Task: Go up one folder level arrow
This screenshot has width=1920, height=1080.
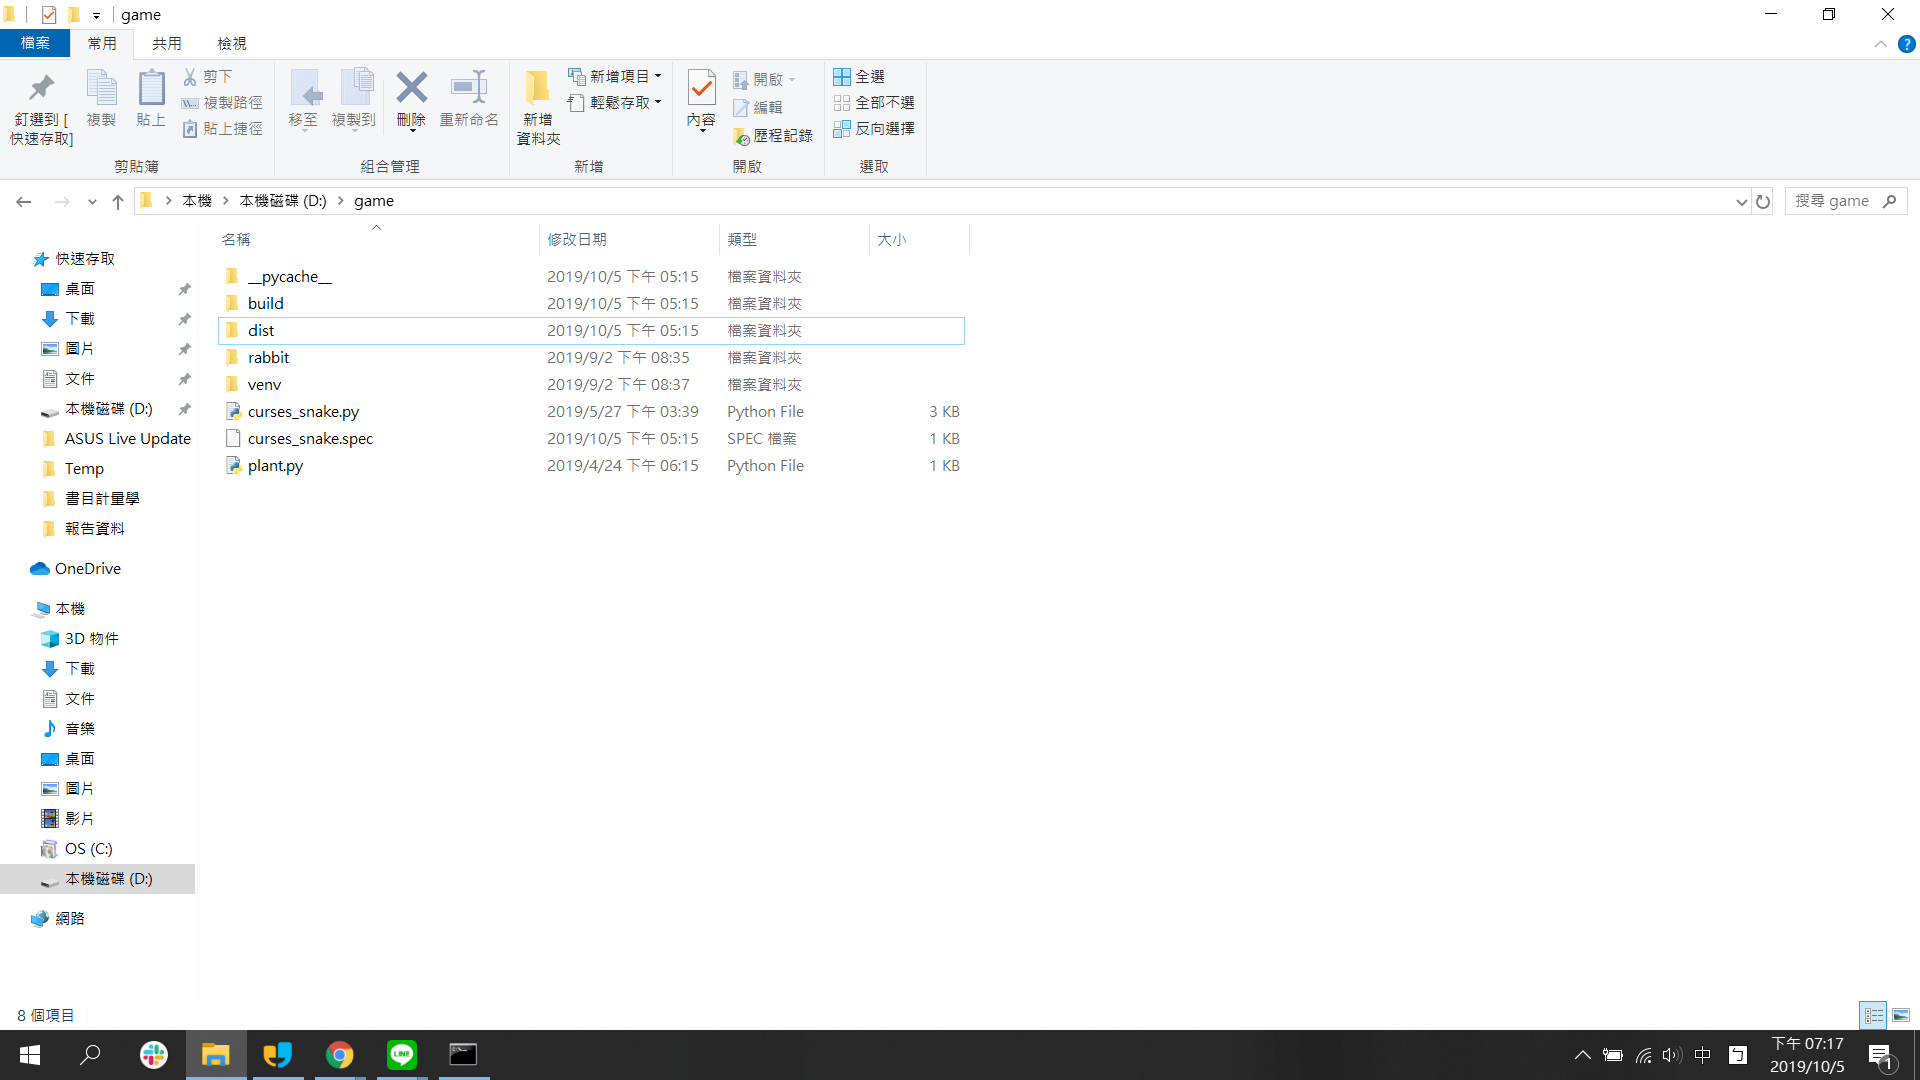Action: click(x=118, y=201)
